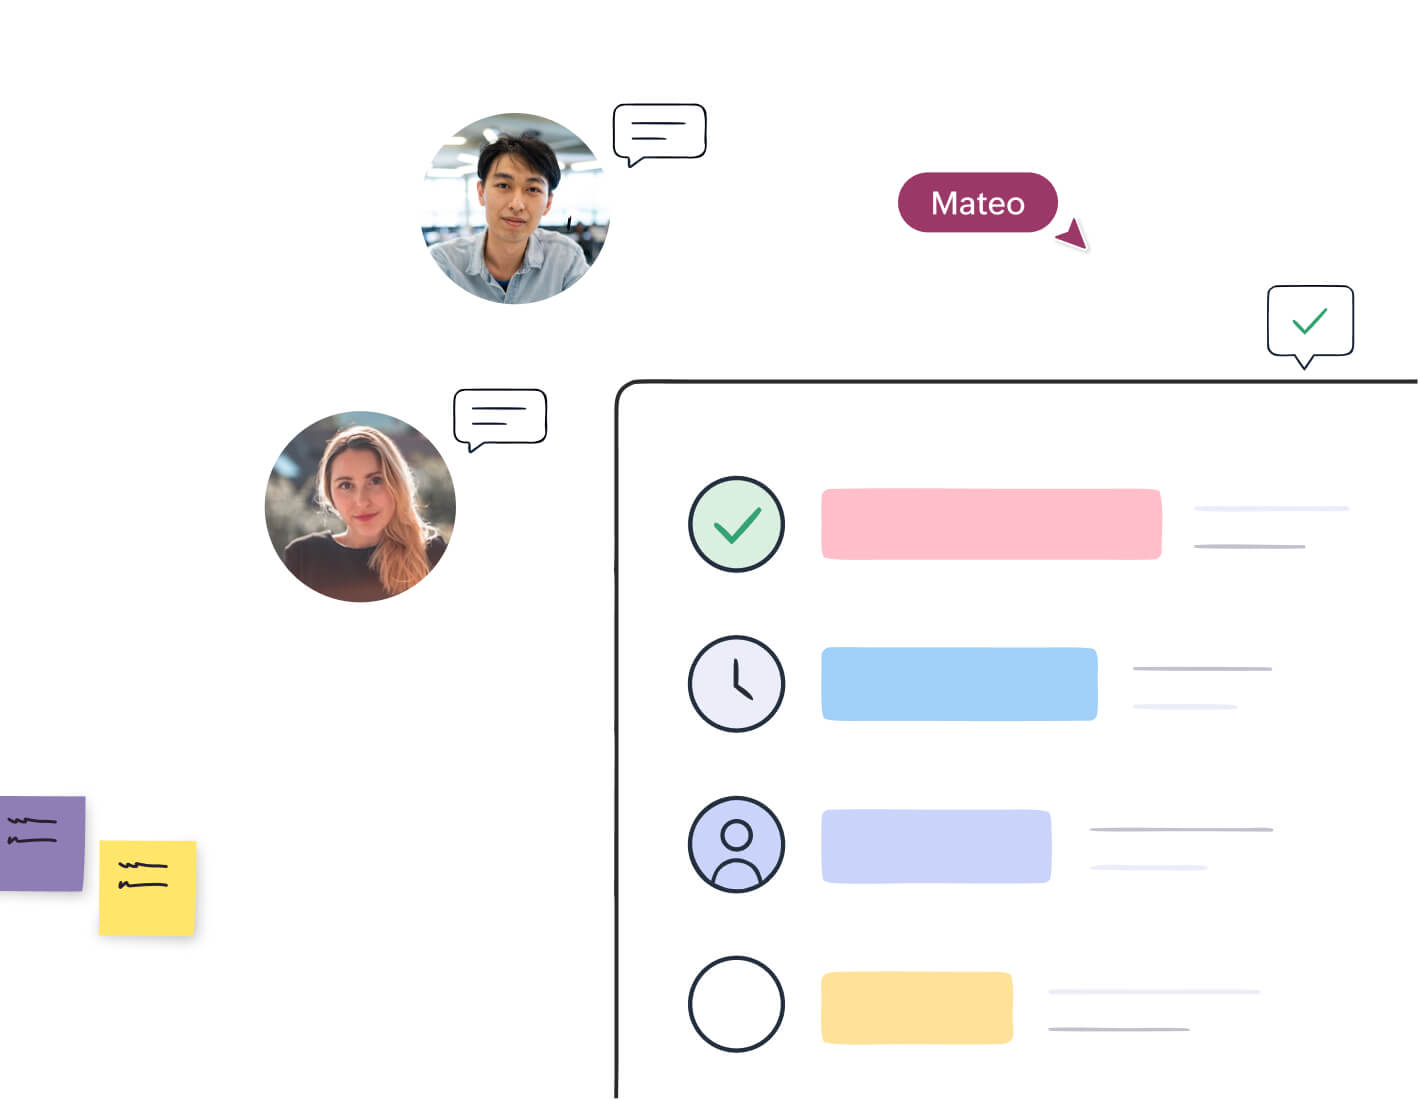Image resolution: width=1418 pixels, height=1099 pixels.
Task: Click the text lines beside the yellow bar
Action: (1154, 1010)
